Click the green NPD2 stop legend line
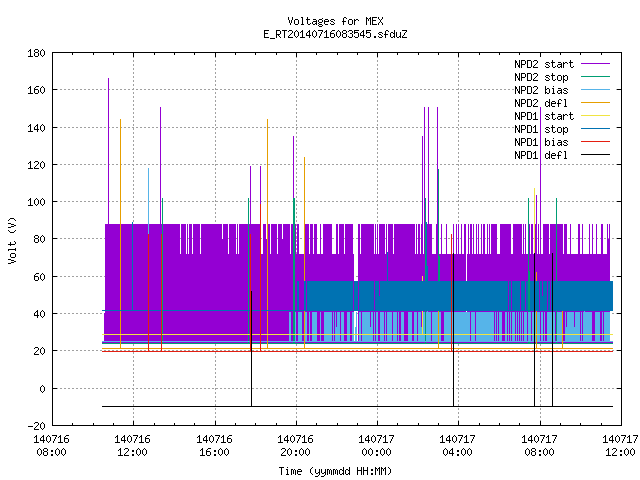The height and width of the screenshot is (480, 640). pyautogui.click(x=595, y=77)
